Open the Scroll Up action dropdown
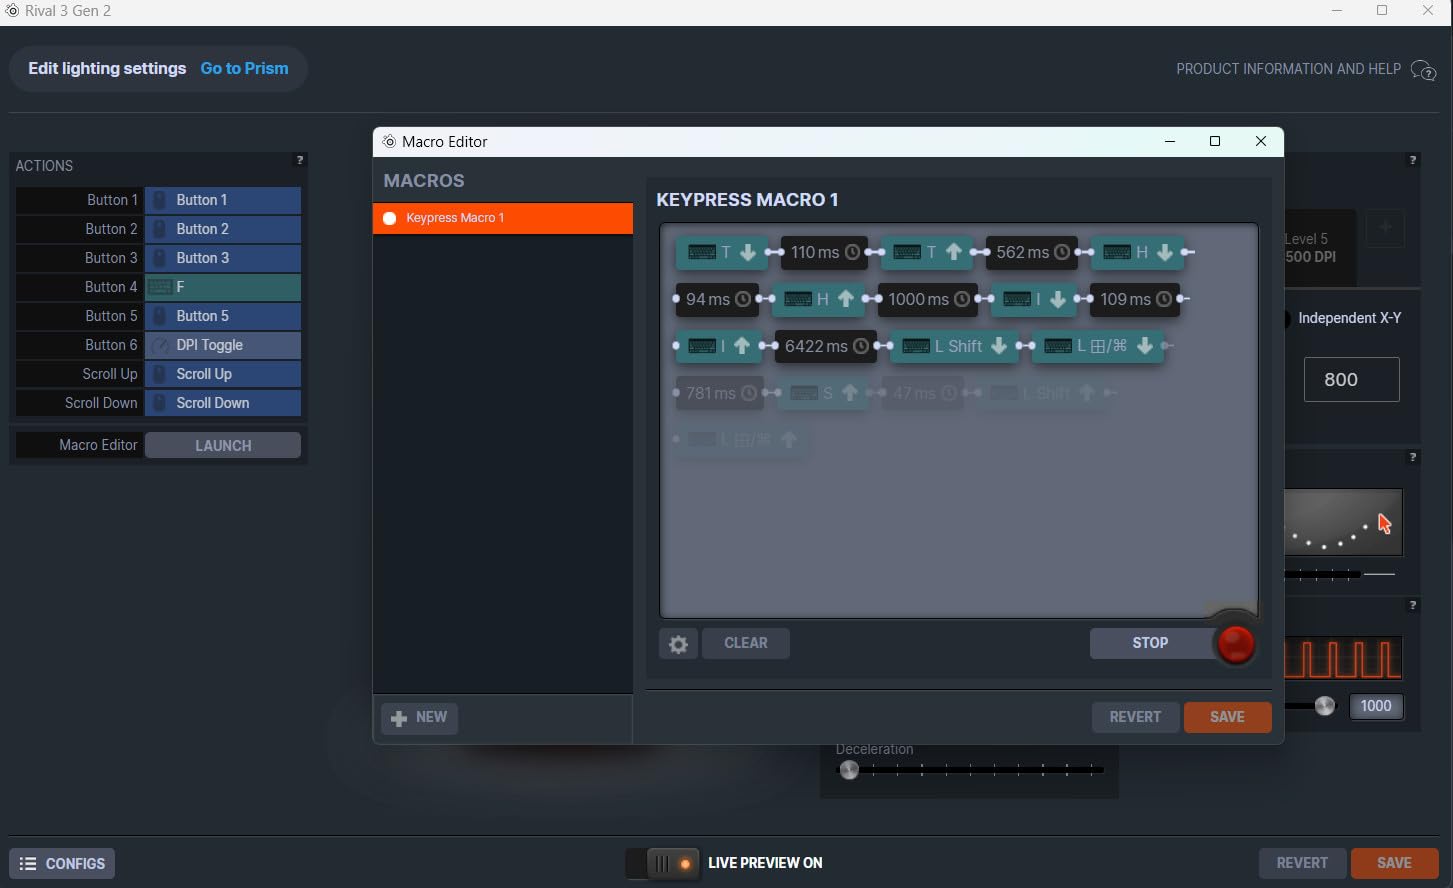Viewport: 1453px width, 888px height. click(x=222, y=374)
